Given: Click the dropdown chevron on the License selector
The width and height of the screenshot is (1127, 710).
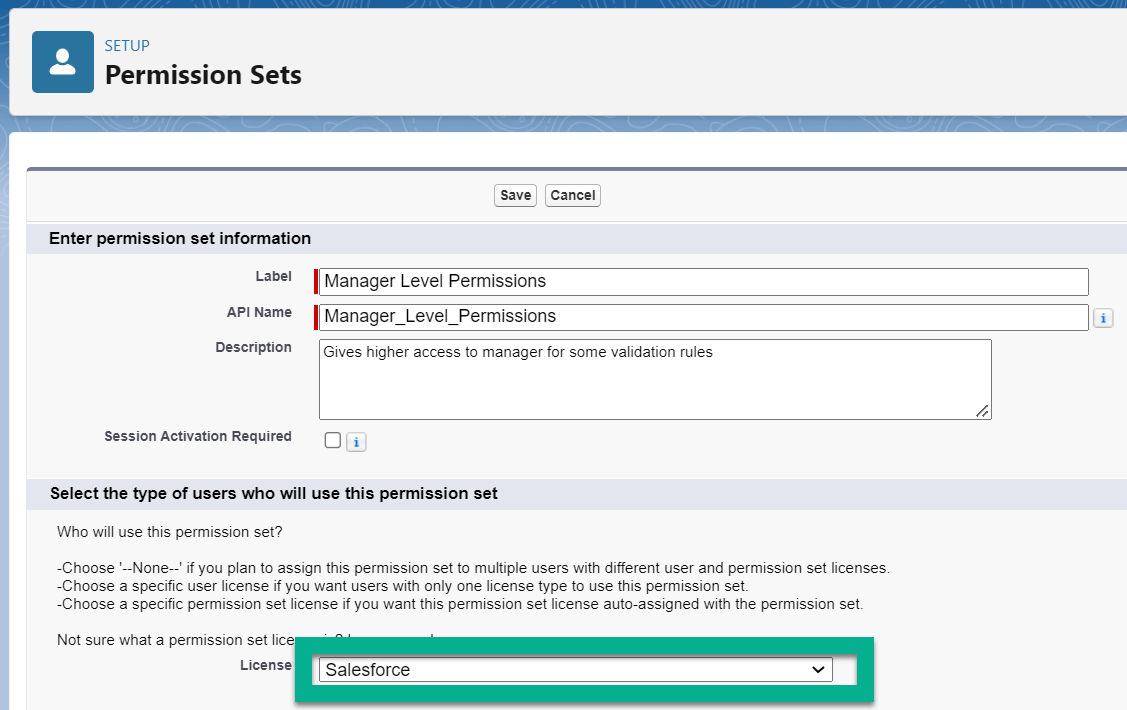Looking at the screenshot, I should (x=820, y=669).
